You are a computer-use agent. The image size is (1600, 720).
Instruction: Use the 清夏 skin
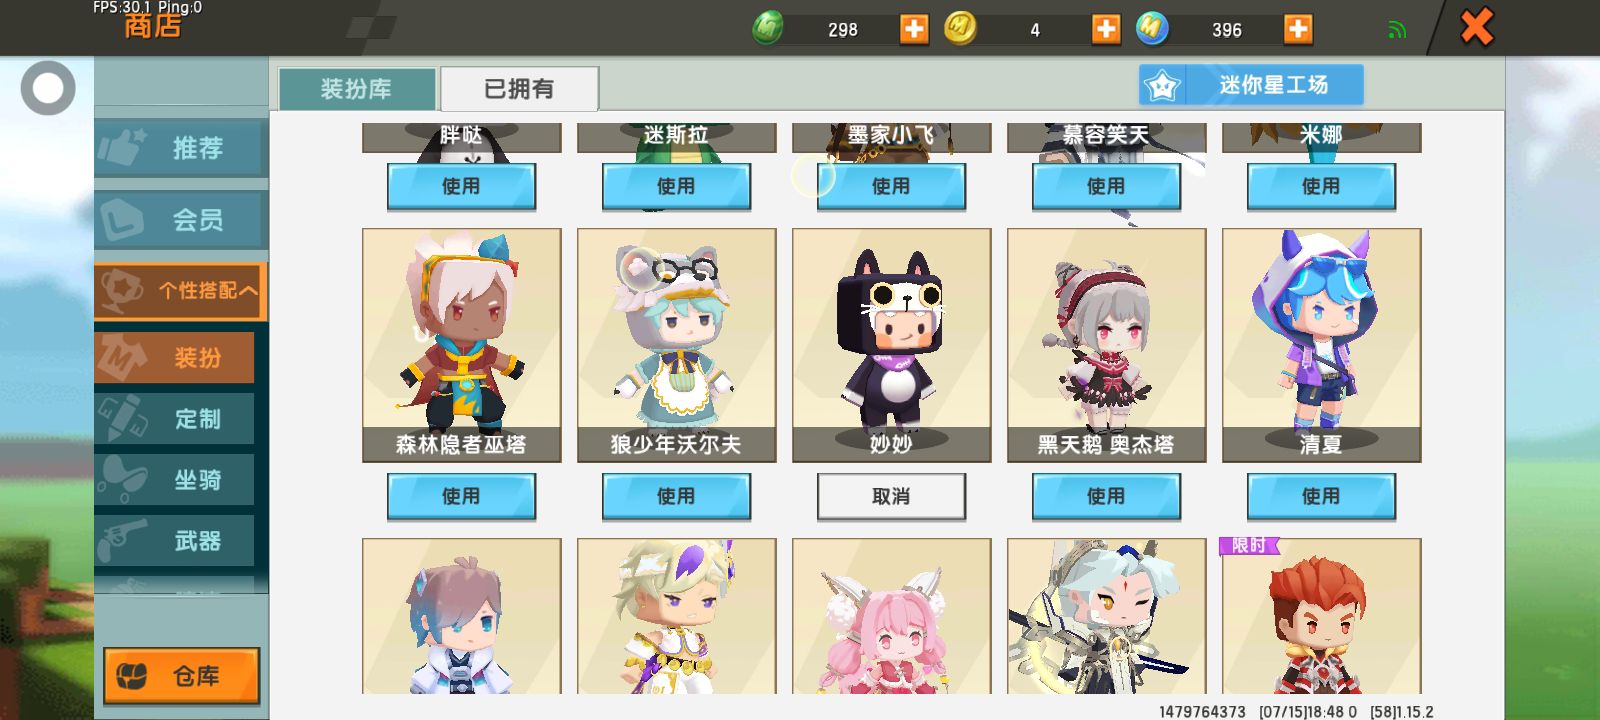pos(1321,496)
